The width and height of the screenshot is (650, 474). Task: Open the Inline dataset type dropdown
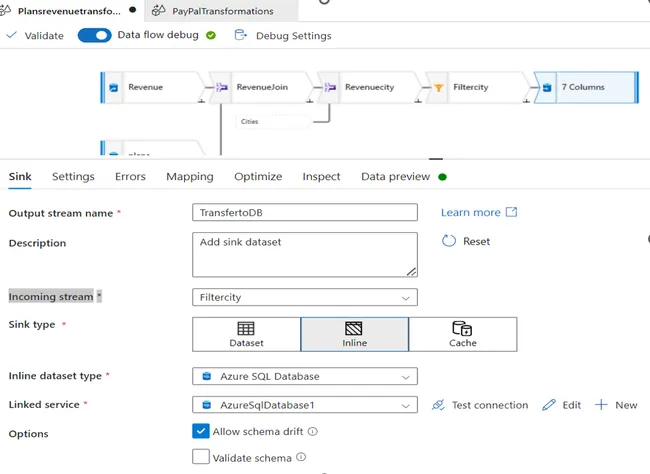click(x=305, y=376)
